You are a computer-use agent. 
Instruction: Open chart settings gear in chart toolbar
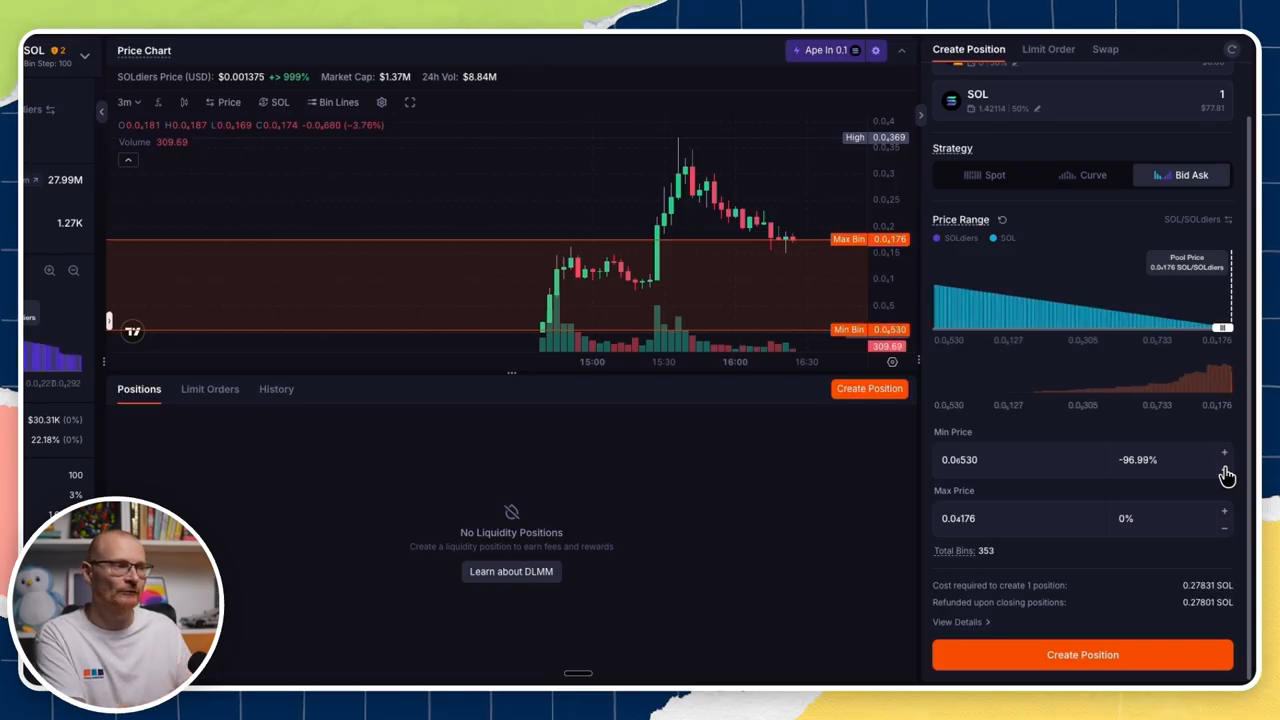pyautogui.click(x=381, y=102)
